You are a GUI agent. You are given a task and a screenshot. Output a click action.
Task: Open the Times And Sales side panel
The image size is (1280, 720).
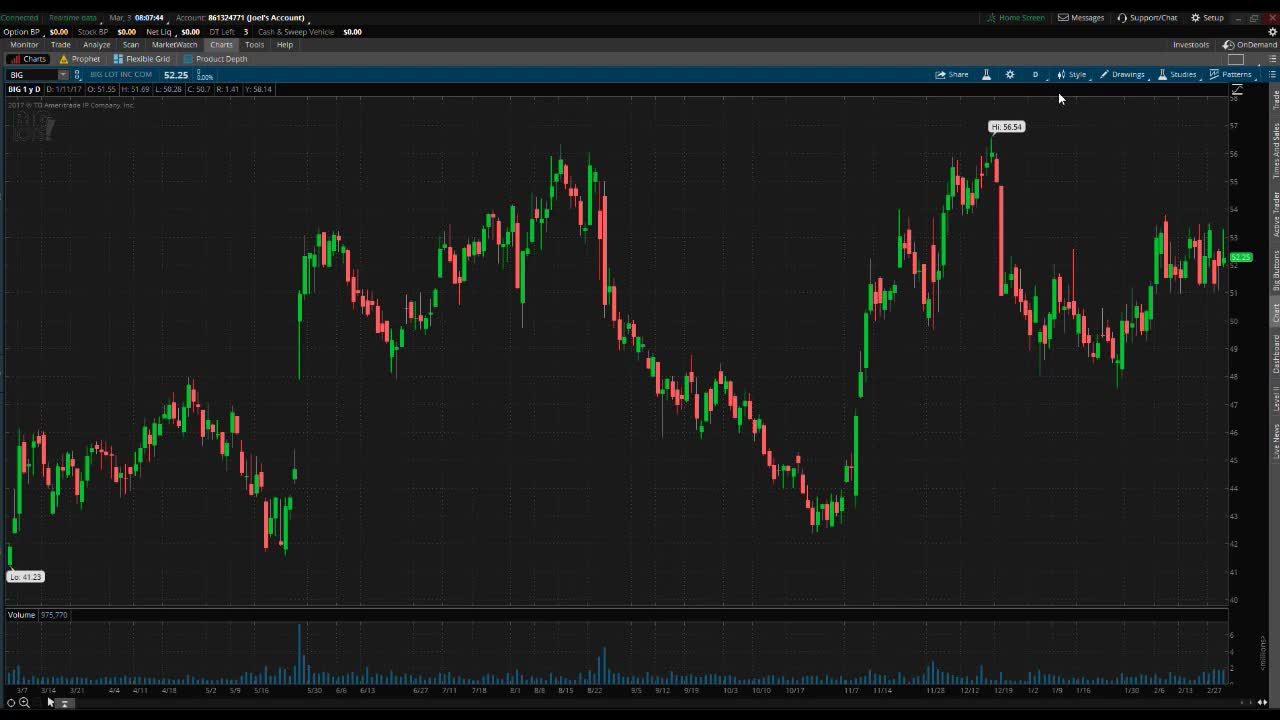click(x=1275, y=152)
